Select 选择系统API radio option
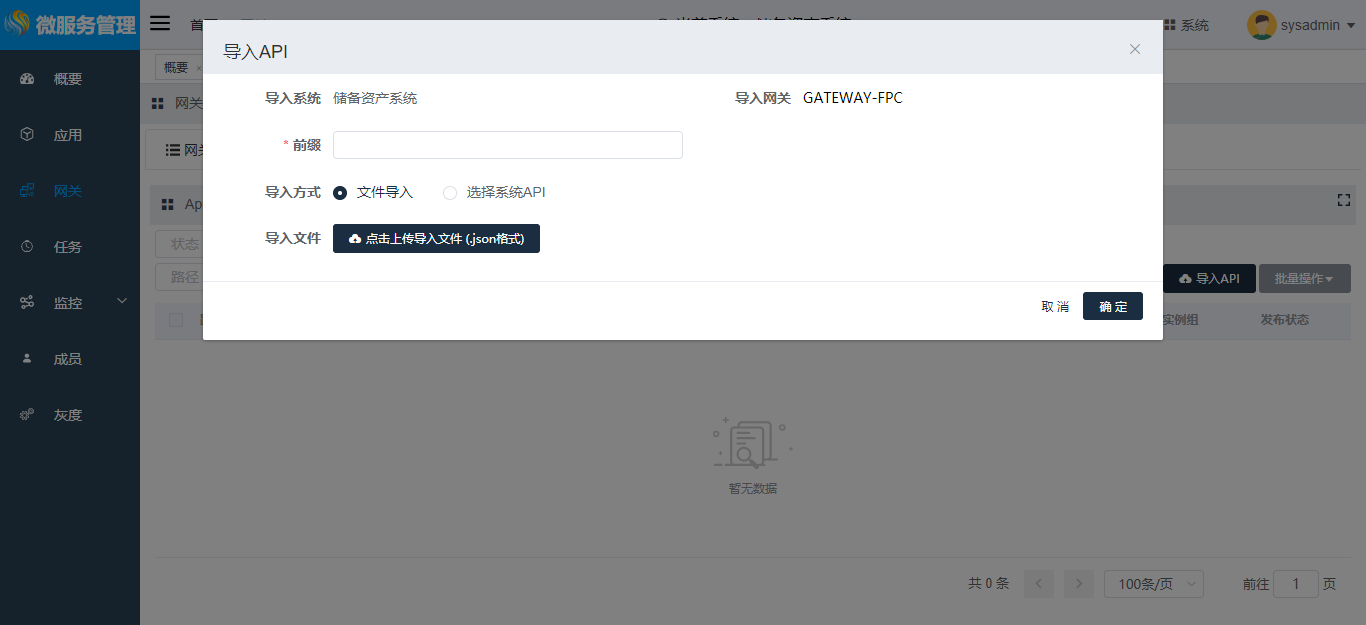1366x625 pixels. [x=451, y=193]
